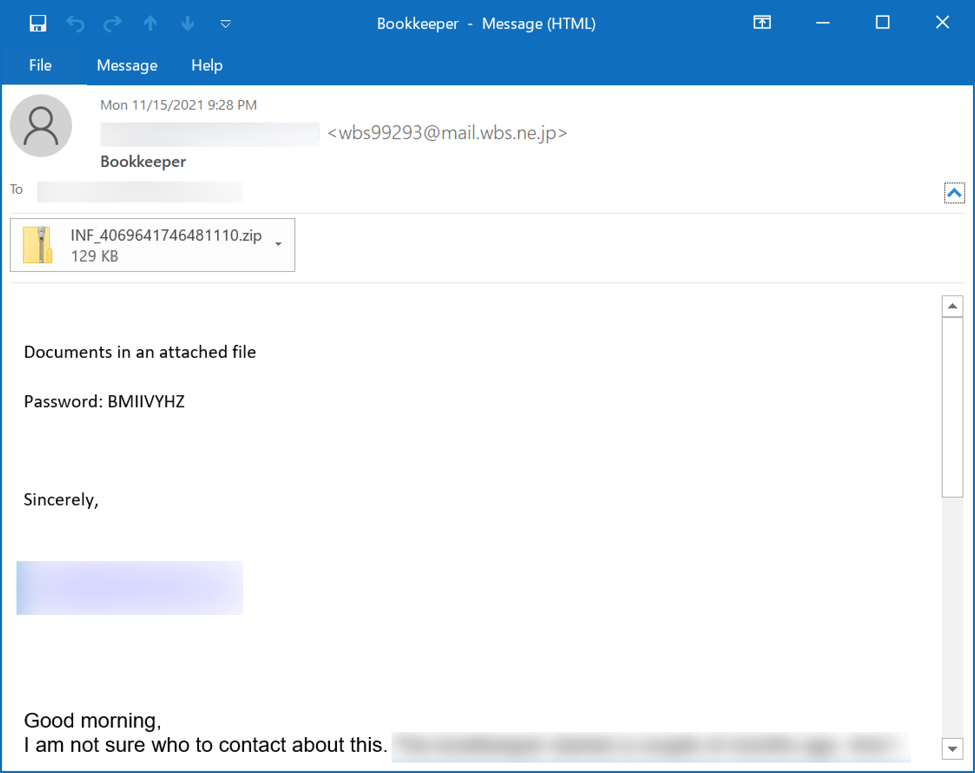Open the File tab
This screenshot has width=975, height=773.
pos(40,65)
